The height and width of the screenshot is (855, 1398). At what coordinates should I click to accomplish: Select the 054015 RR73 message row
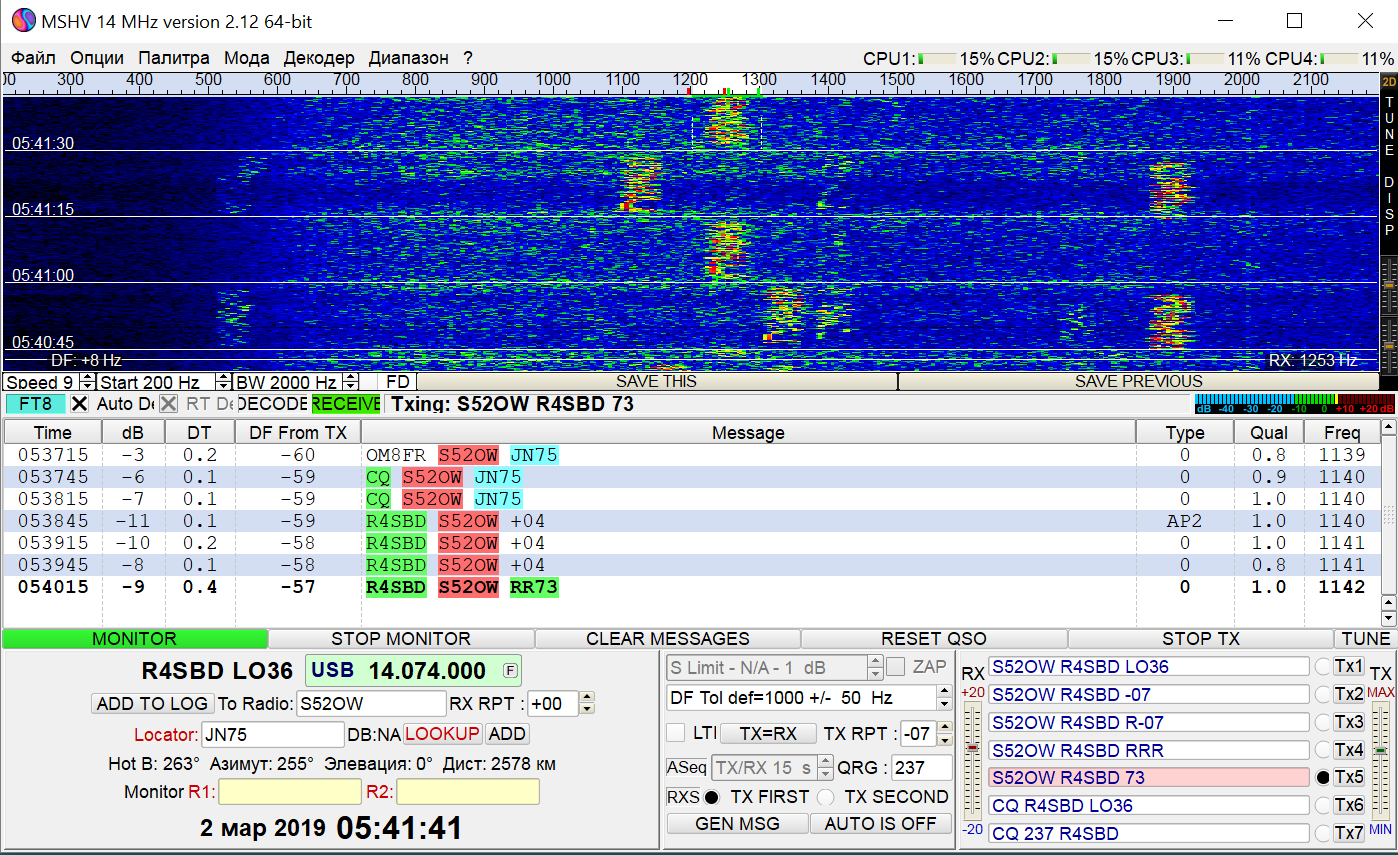pyautogui.click(x=692, y=587)
